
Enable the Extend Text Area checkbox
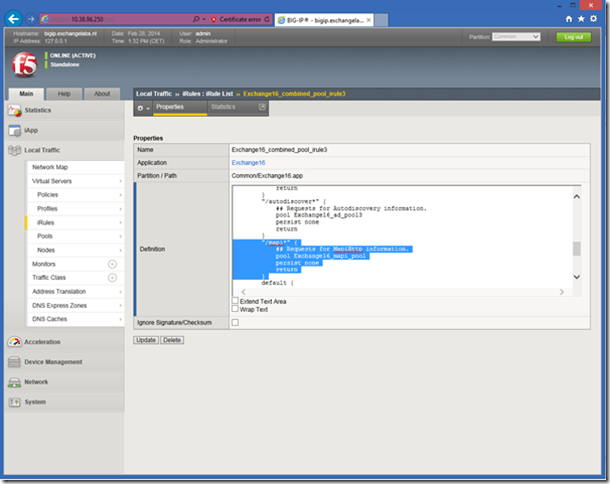click(x=235, y=301)
